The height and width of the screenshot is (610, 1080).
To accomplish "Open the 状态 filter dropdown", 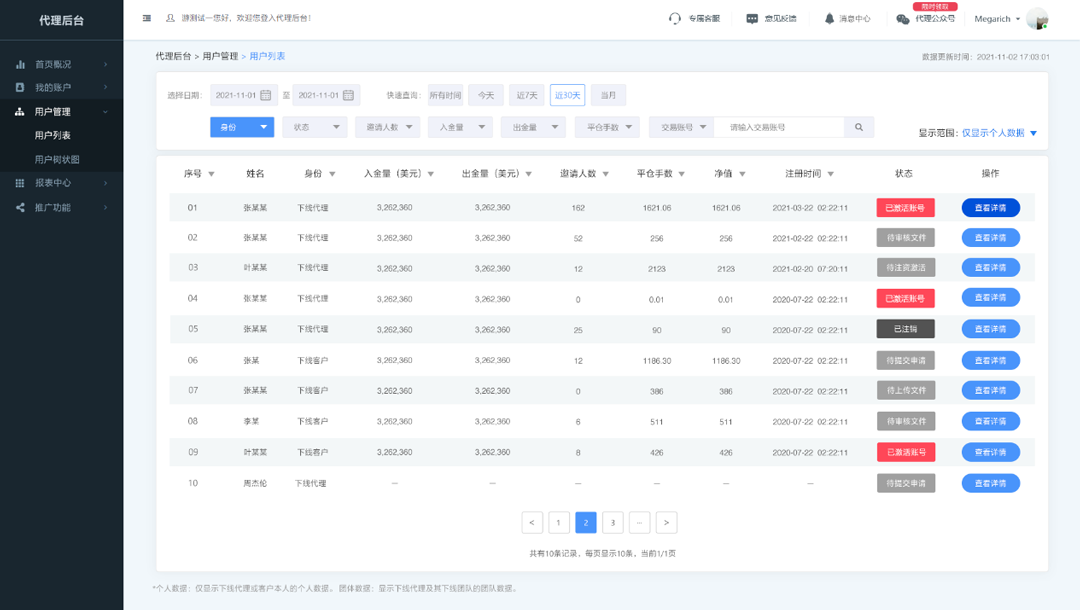I will coord(315,127).
